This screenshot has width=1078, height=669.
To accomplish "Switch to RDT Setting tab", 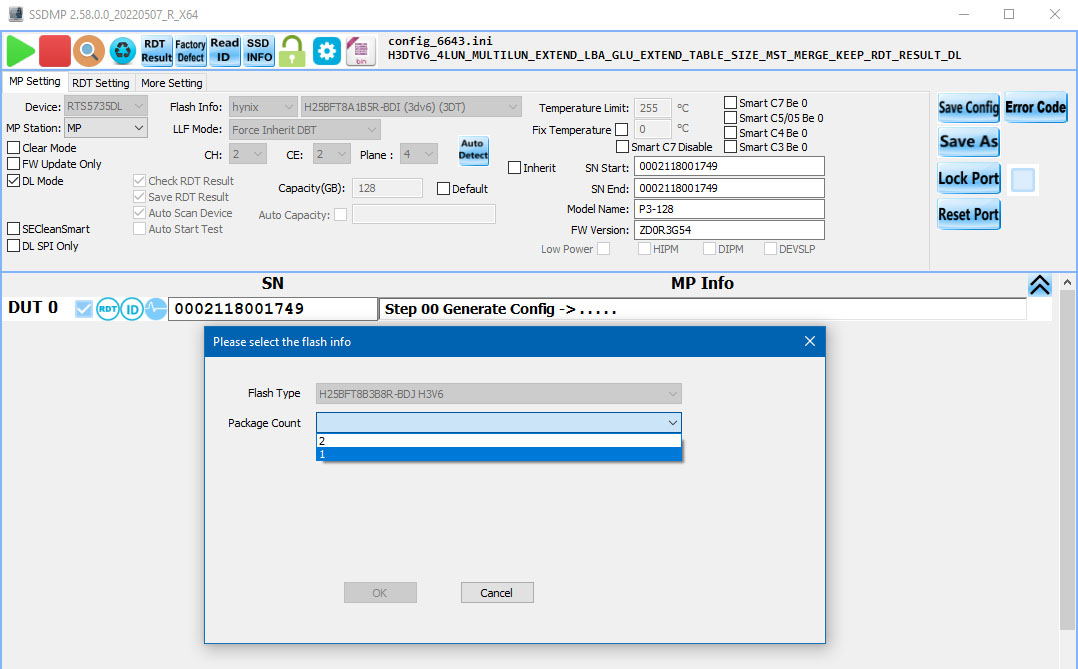I will pyautogui.click(x=100, y=83).
